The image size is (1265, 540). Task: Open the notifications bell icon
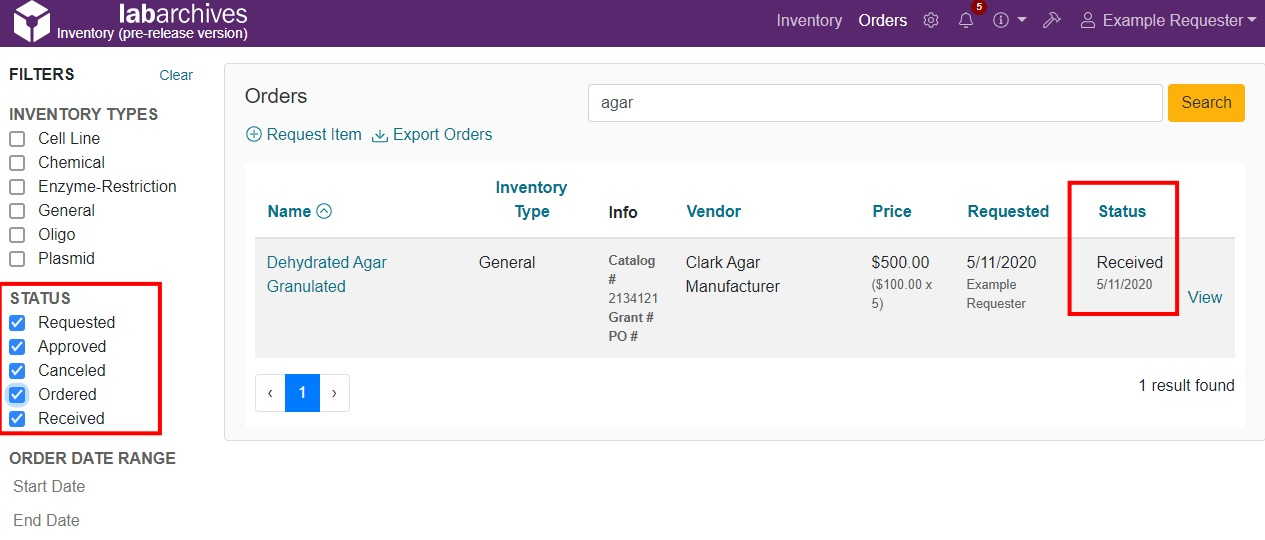click(966, 20)
